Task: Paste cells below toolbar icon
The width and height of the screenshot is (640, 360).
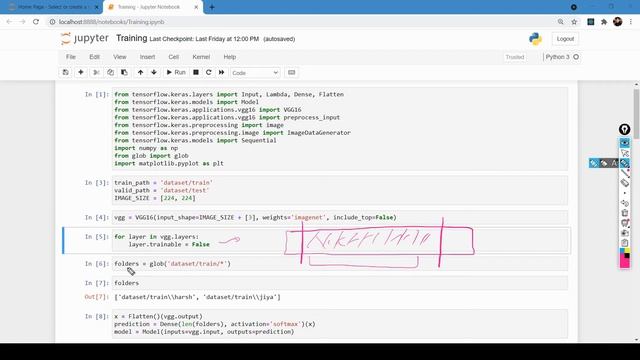Action: pos(124,72)
